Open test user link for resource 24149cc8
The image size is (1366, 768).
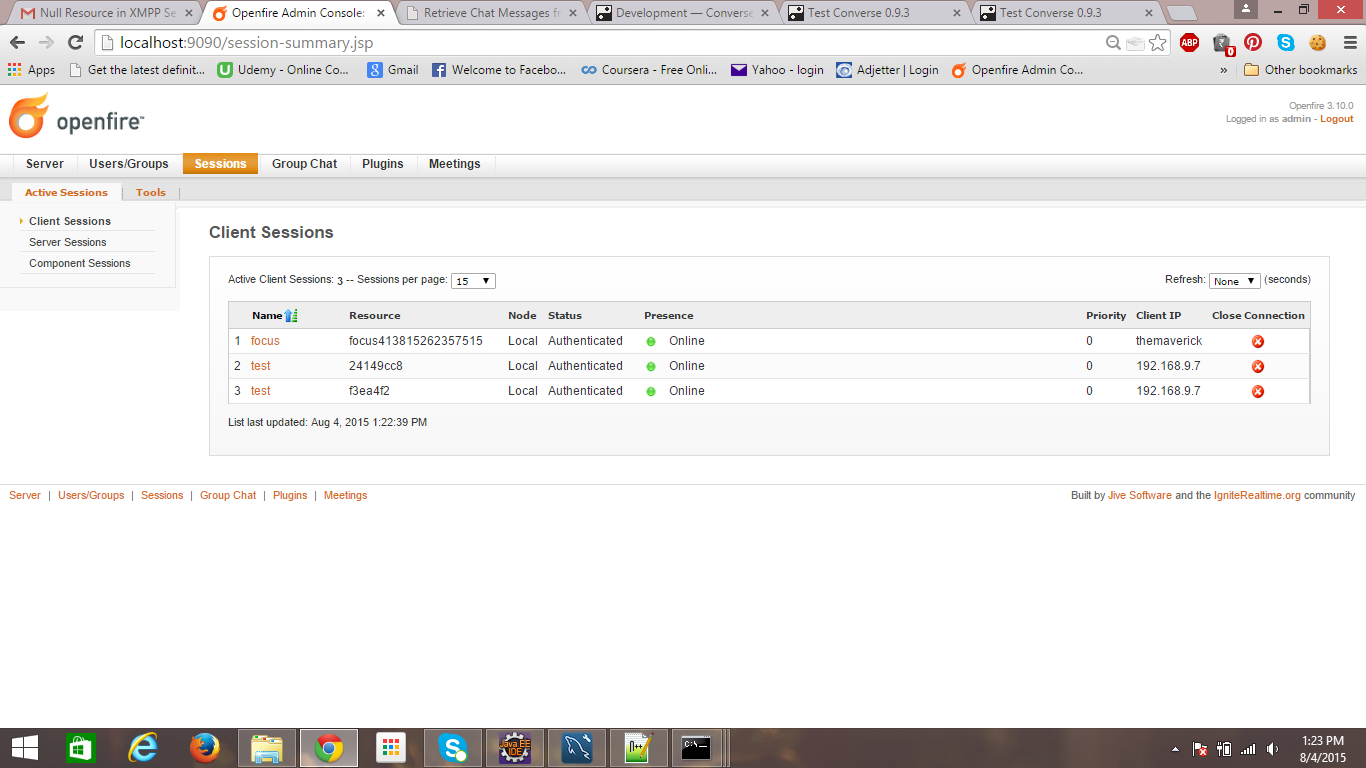click(x=261, y=366)
